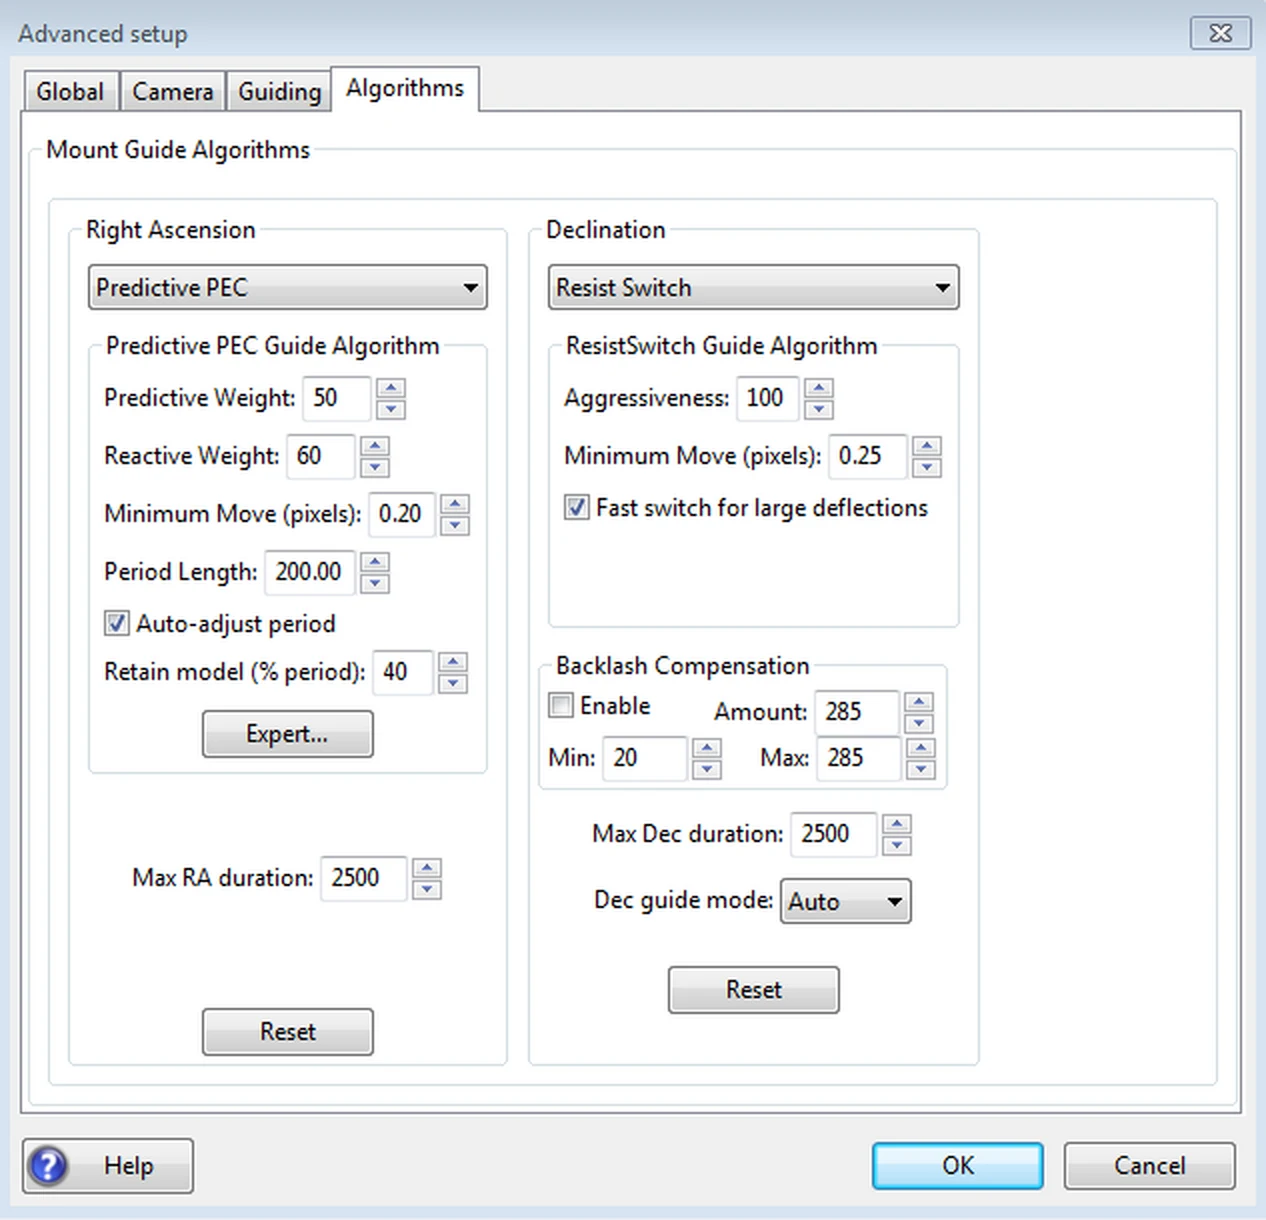Increase Aggressiveness with up arrow
The width and height of the screenshot is (1266, 1220).
[x=819, y=387]
